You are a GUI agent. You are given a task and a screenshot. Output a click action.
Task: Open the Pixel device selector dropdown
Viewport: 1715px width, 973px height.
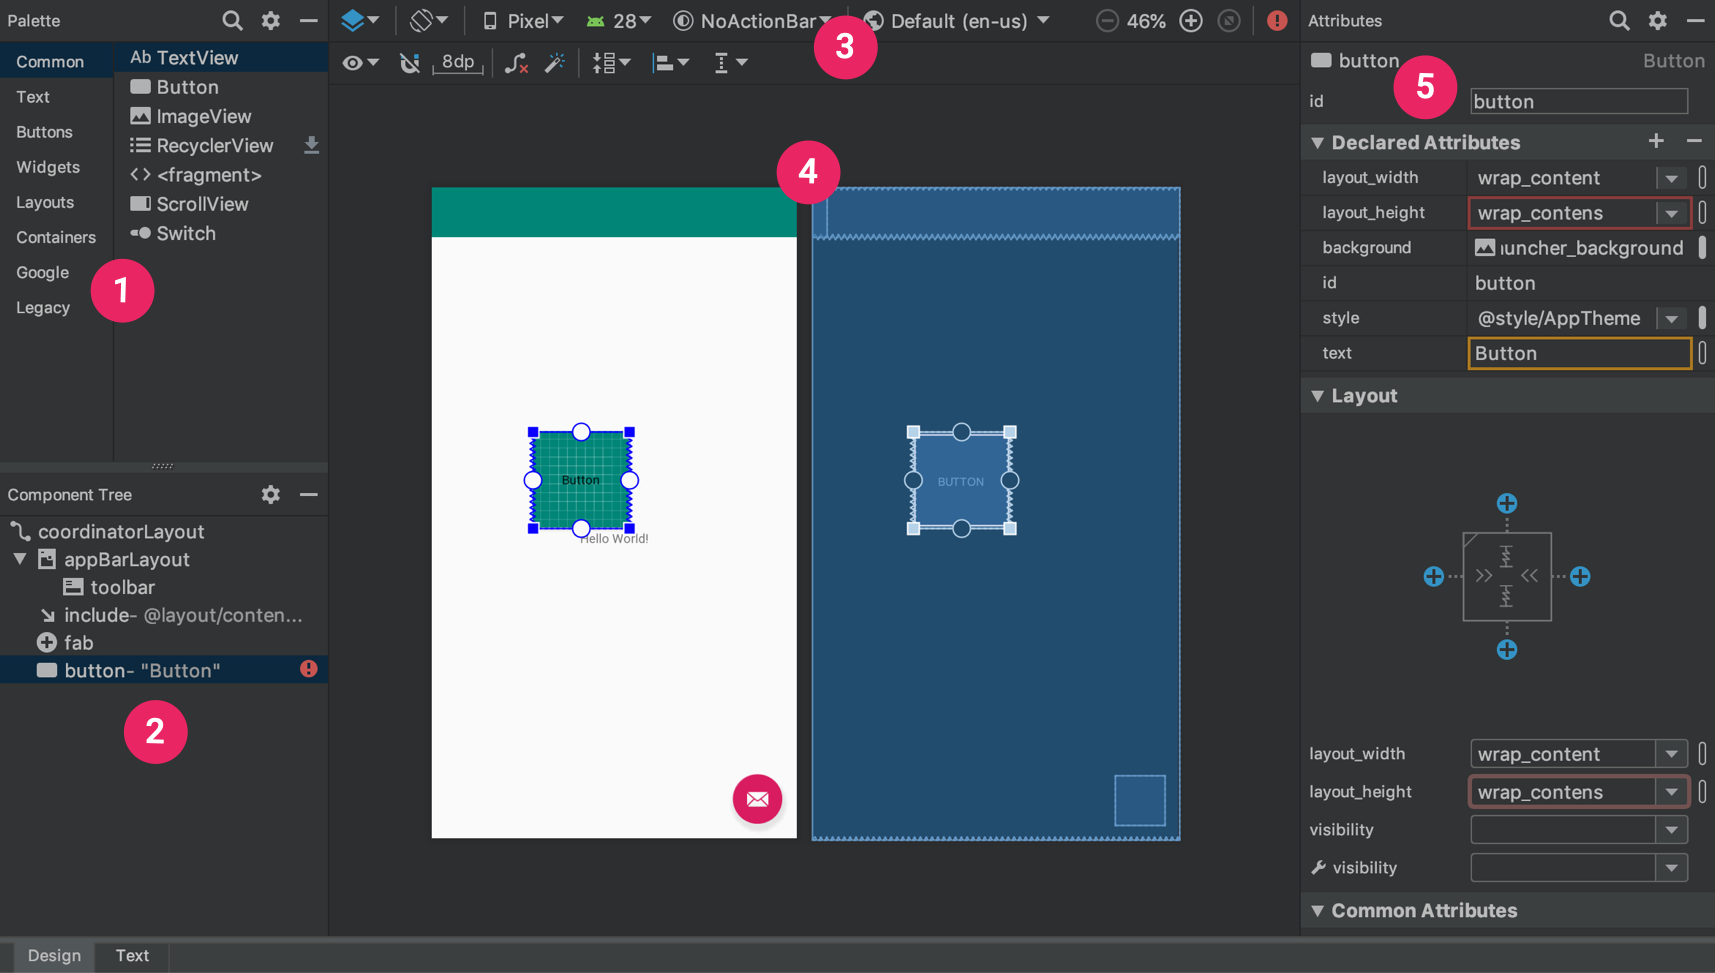(x=521, y=19)
